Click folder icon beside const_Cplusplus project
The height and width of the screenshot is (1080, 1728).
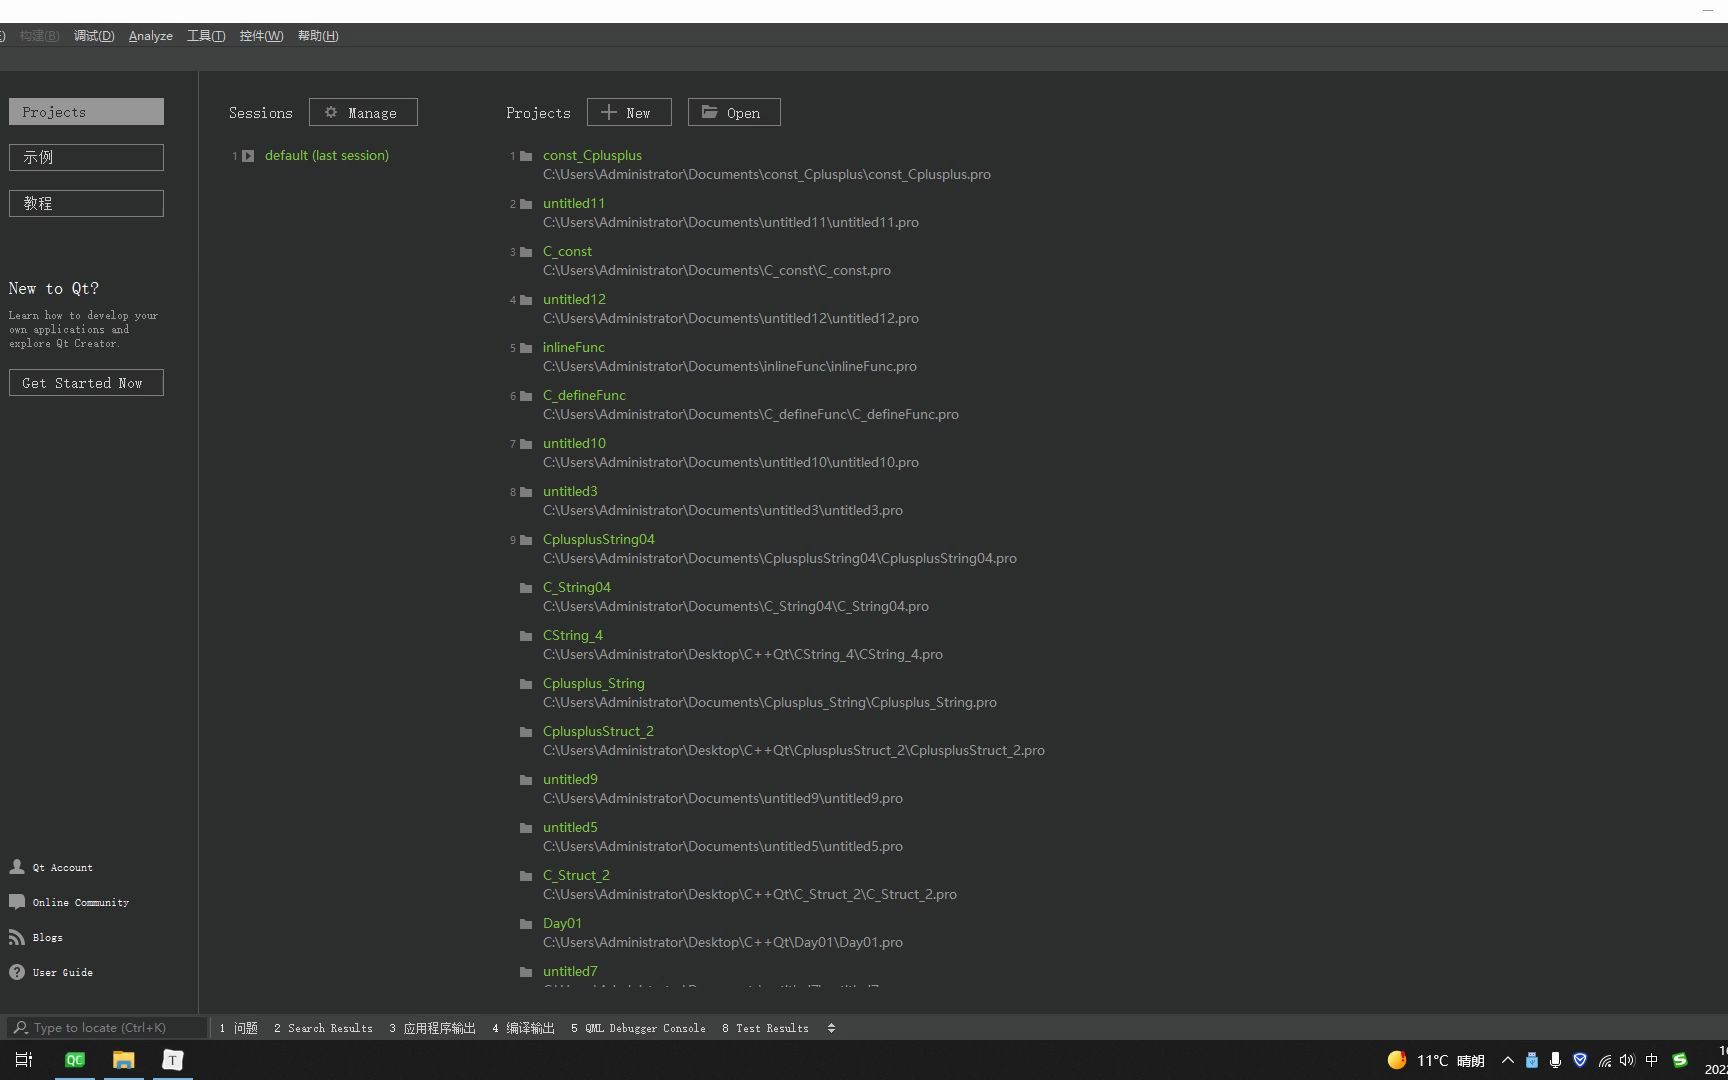tap(526, 156)
